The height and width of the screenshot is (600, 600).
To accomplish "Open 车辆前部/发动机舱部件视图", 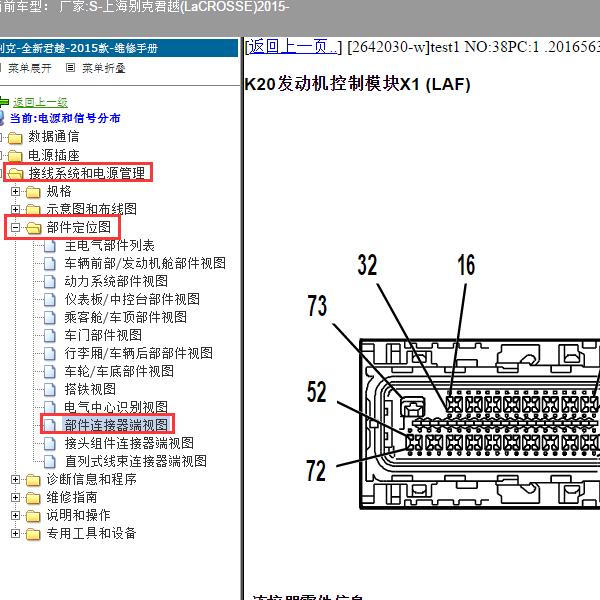I will (145, 263).
